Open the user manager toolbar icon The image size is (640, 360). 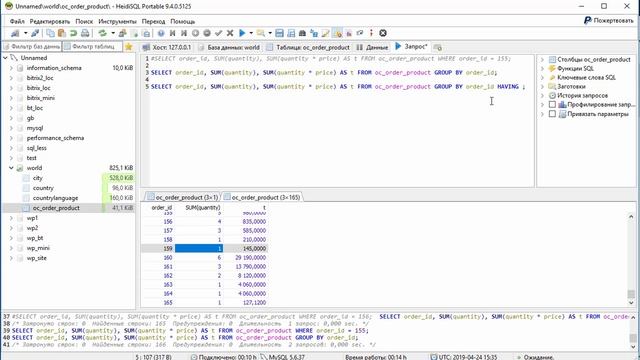point(122,33)
